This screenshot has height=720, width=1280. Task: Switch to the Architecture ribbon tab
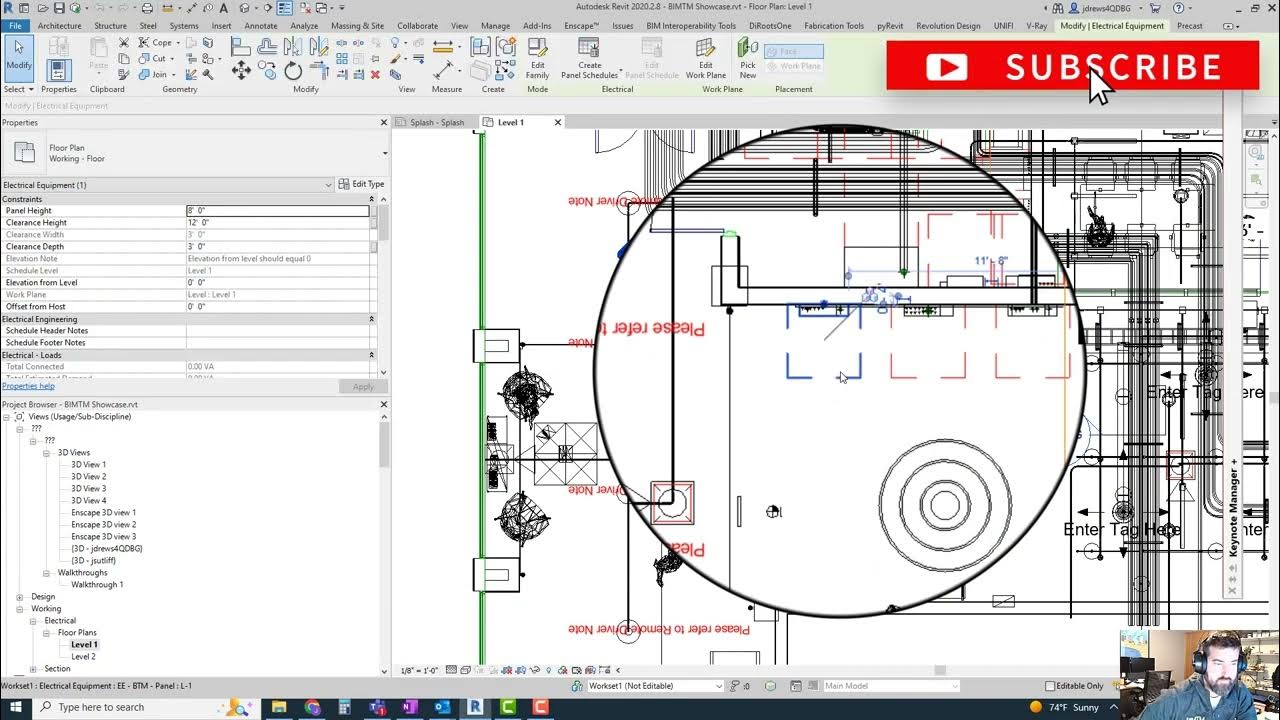pyautogui.click(x=60, y=26)
